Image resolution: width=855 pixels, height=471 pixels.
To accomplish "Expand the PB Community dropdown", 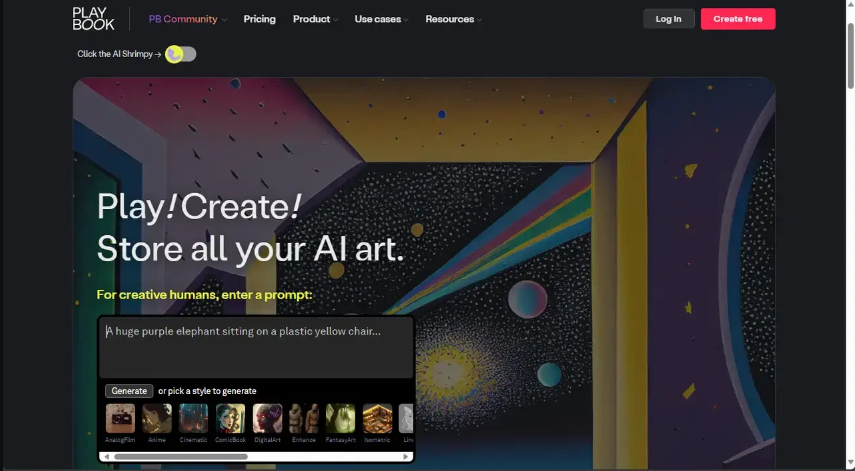I will [x=188, y=19].
